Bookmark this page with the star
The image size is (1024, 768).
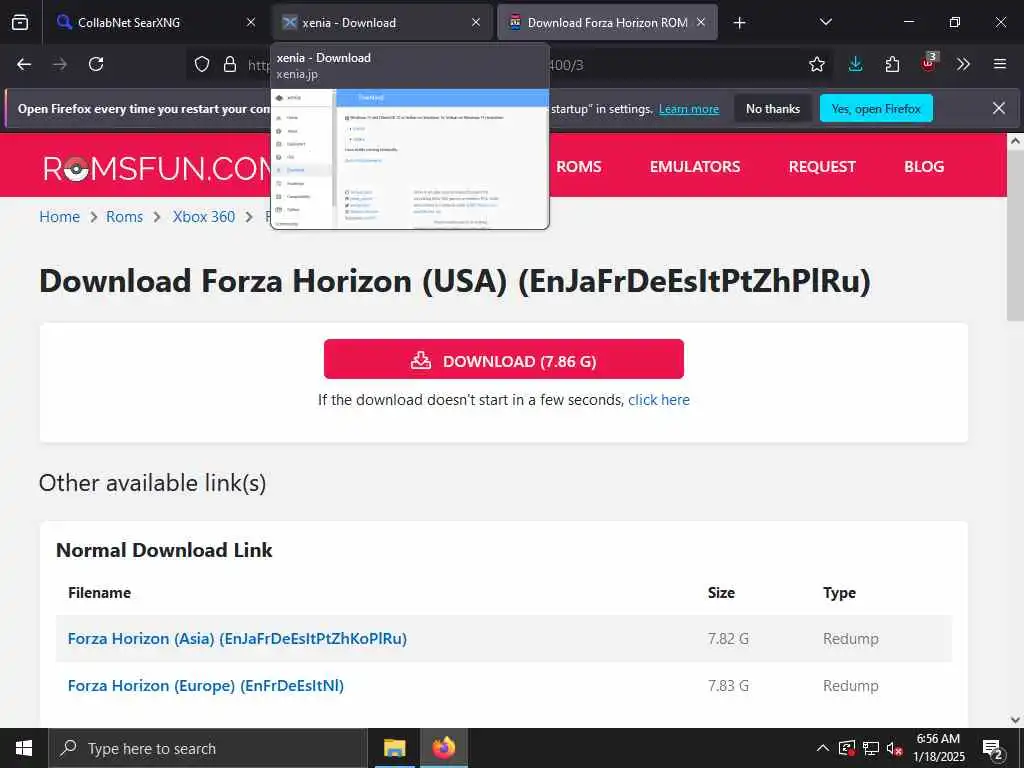pos(816,64)
